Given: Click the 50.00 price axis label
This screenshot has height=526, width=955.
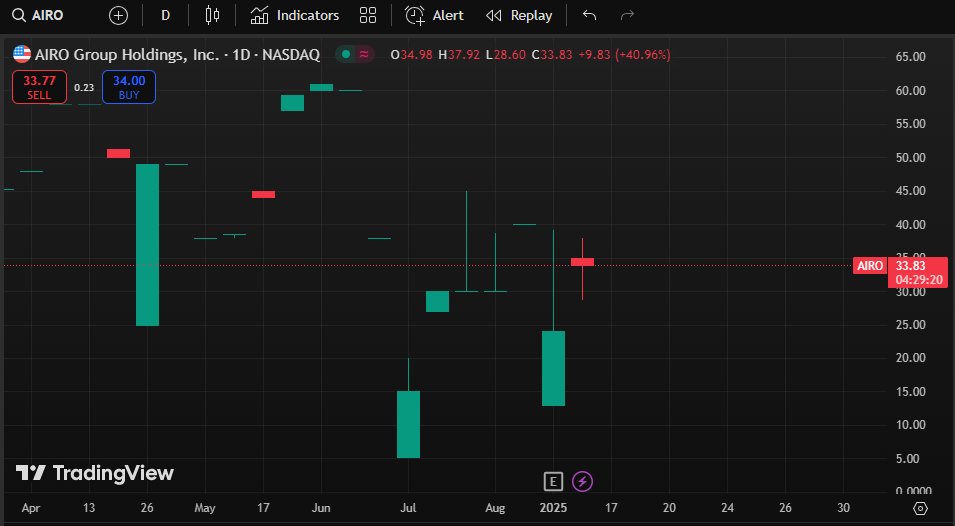Looking at the screenshot, I should coord(911,157).
